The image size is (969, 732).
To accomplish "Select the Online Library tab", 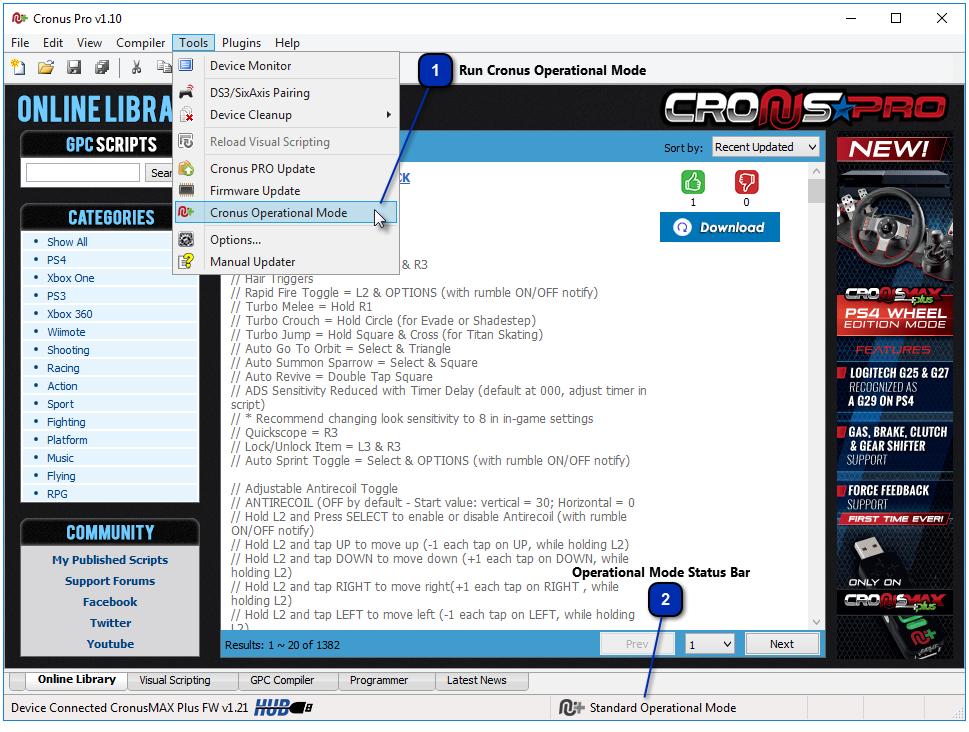I will tap(77, 679).
